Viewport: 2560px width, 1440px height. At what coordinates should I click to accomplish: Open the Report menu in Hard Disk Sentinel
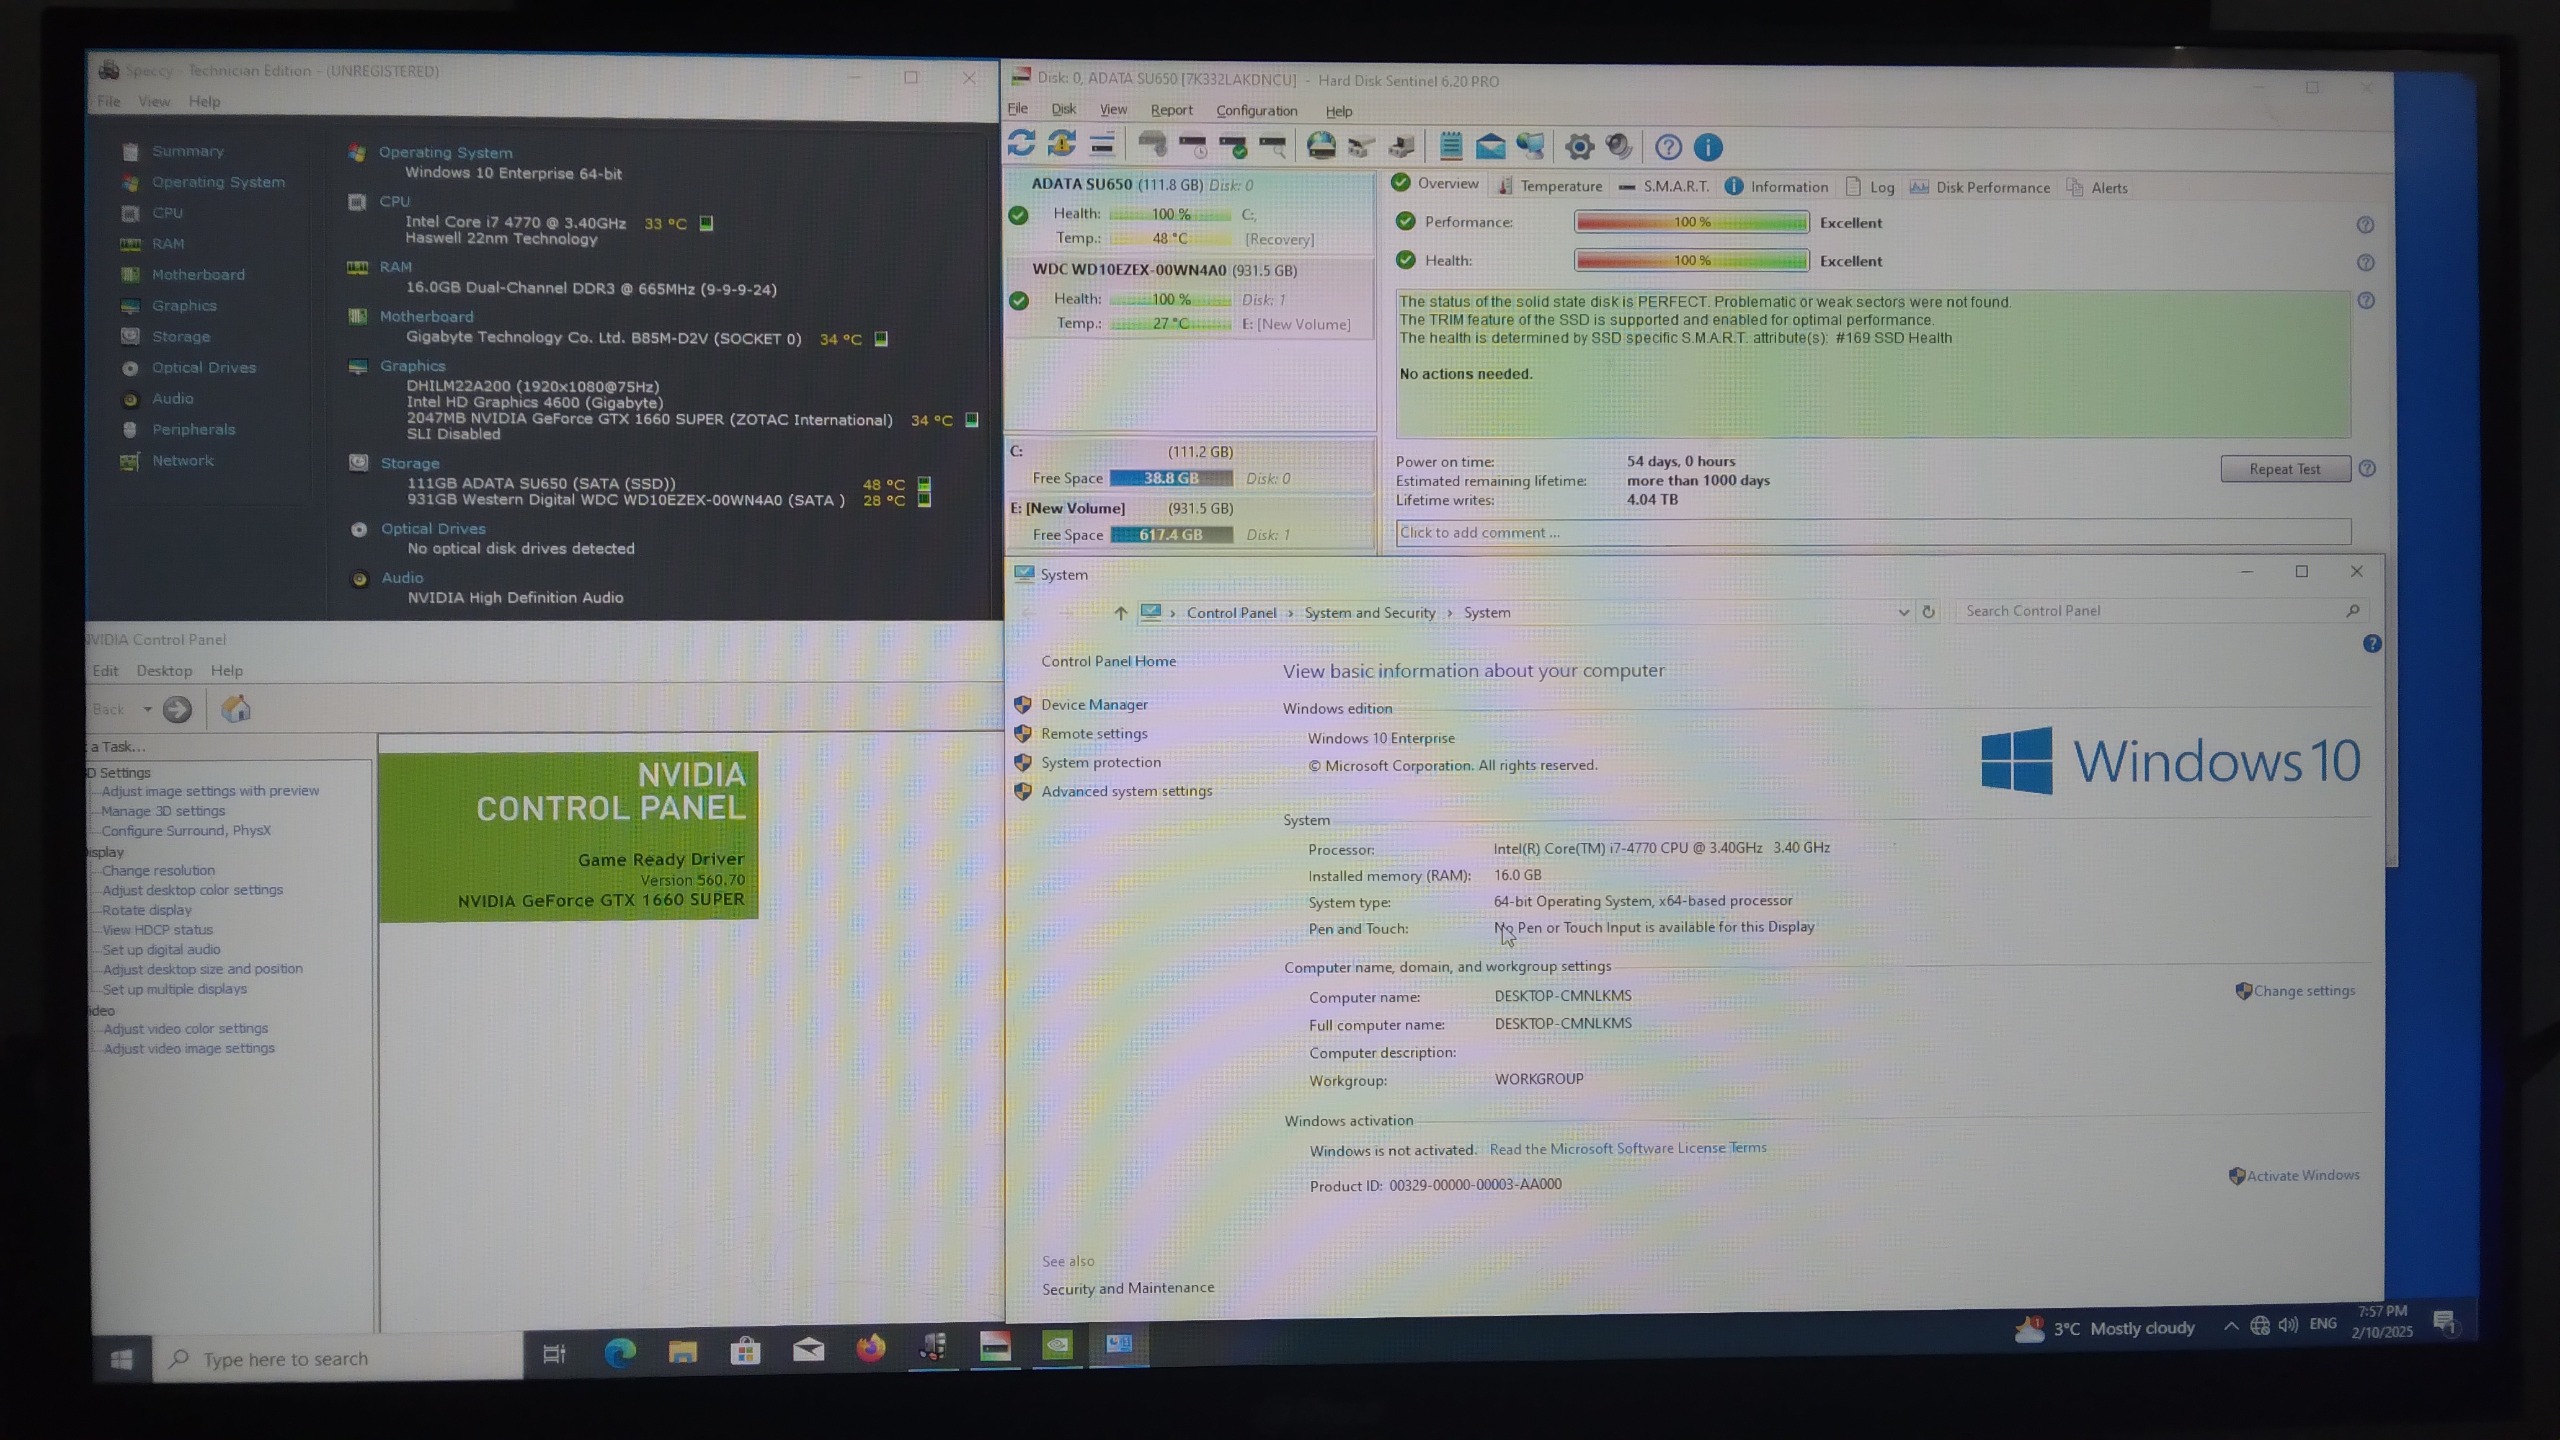(1171, 110)
